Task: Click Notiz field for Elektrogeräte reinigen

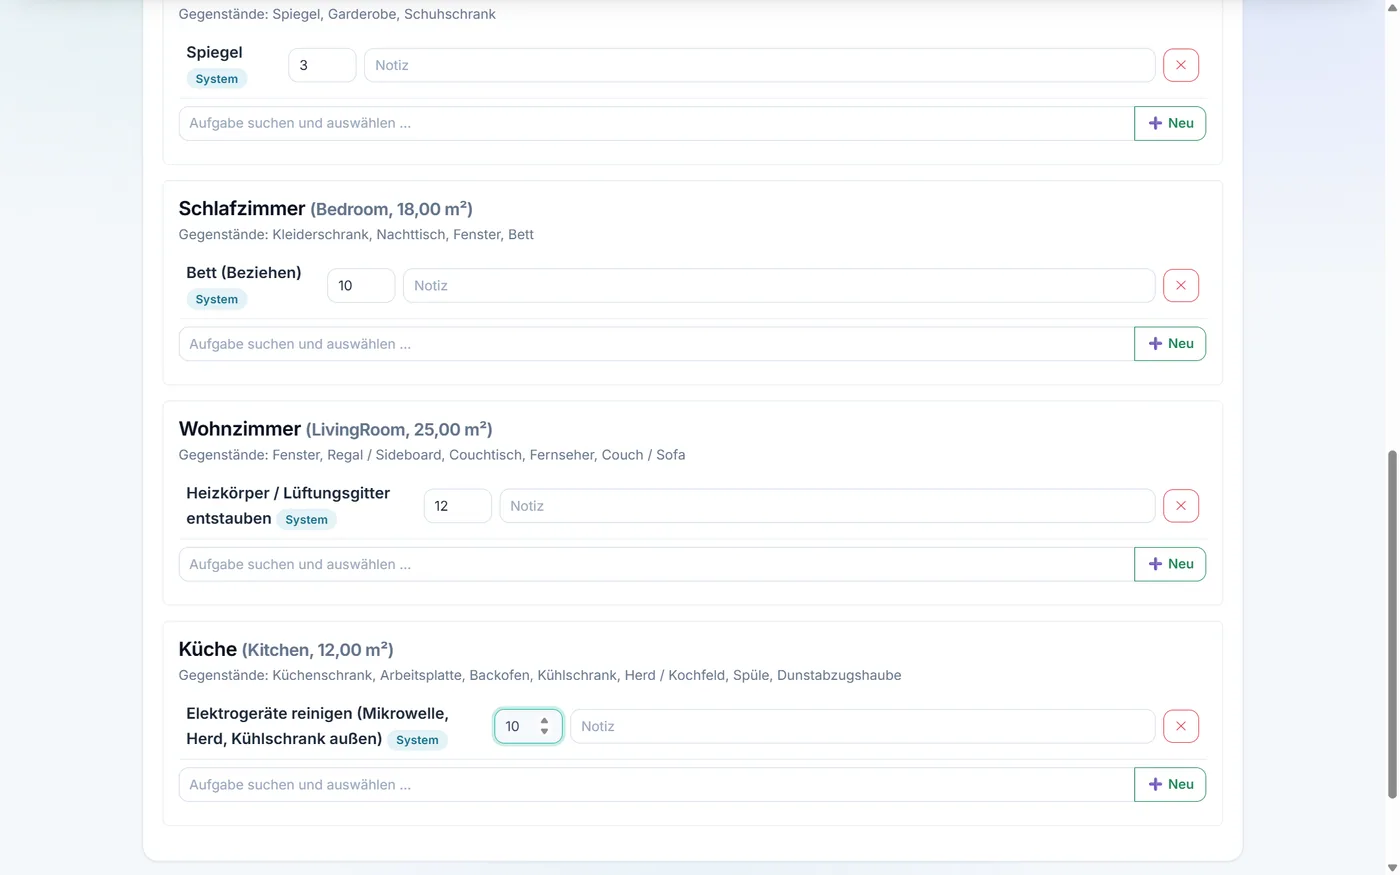Action: click(x=862, y=726)
